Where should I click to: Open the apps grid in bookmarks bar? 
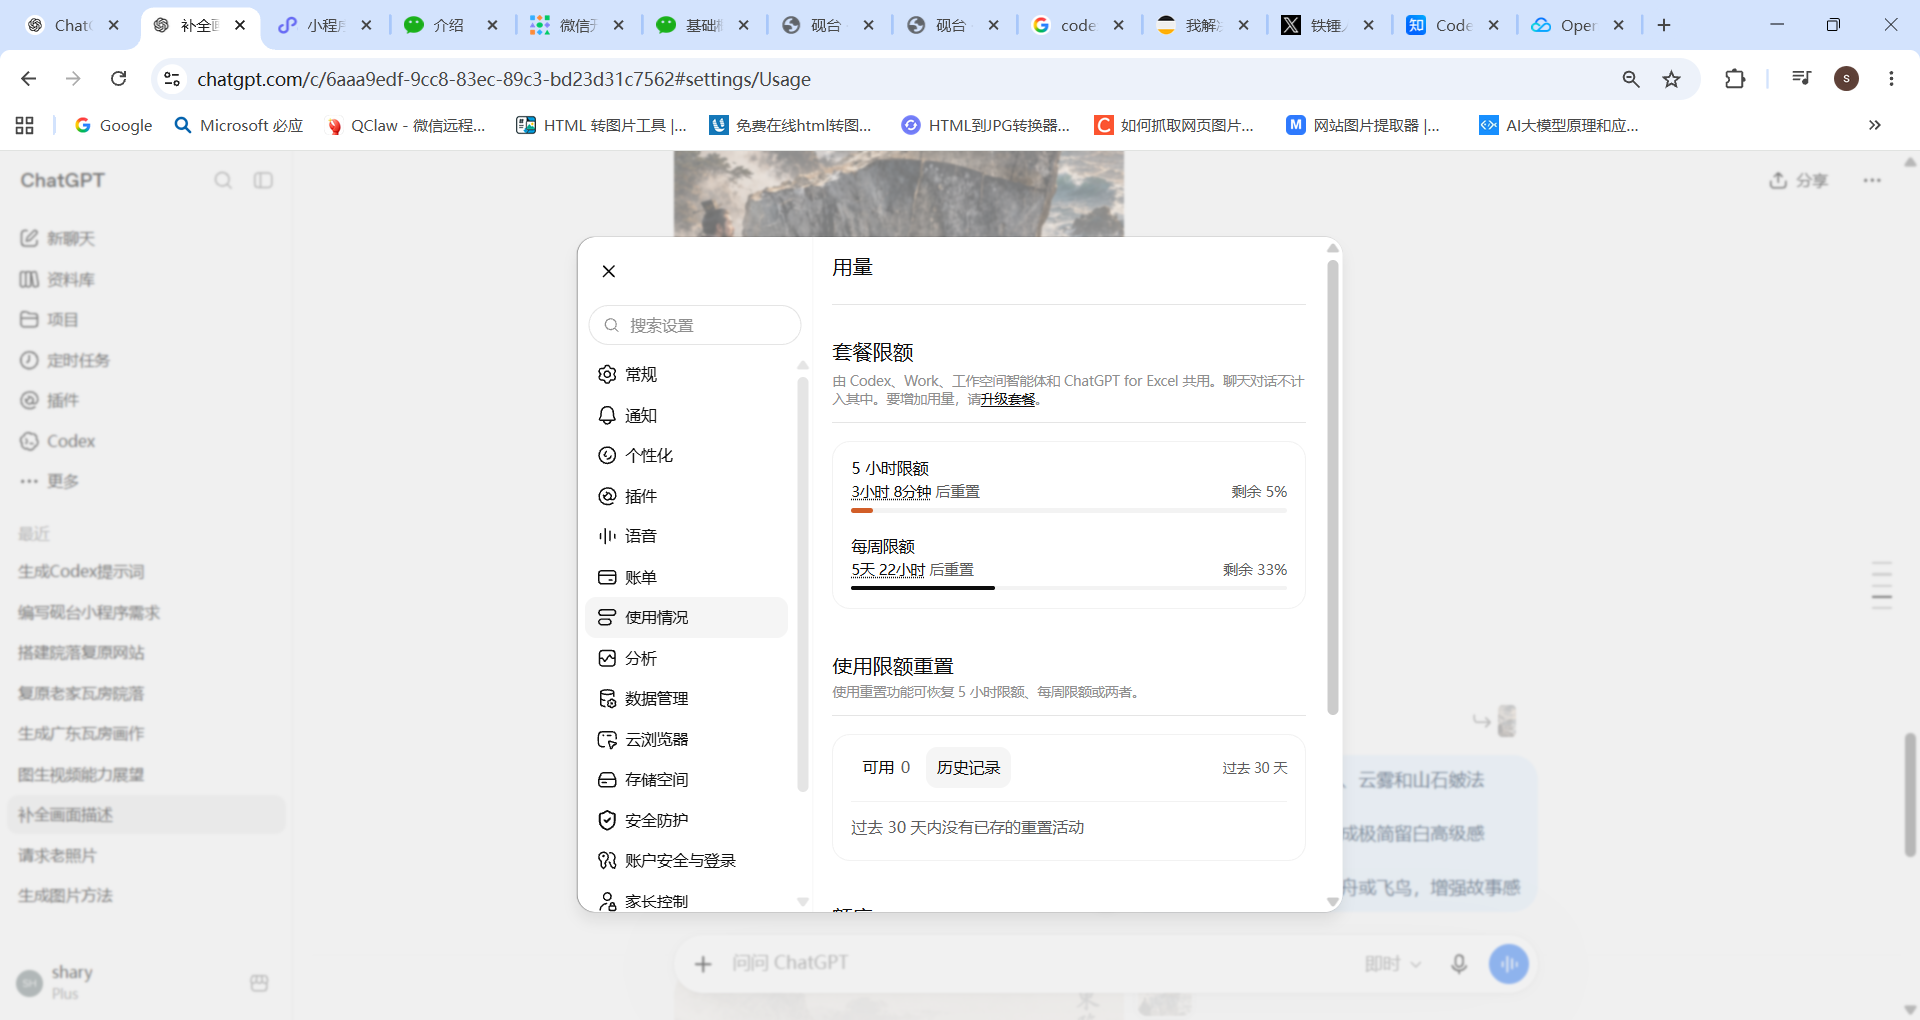pos(25,125)
